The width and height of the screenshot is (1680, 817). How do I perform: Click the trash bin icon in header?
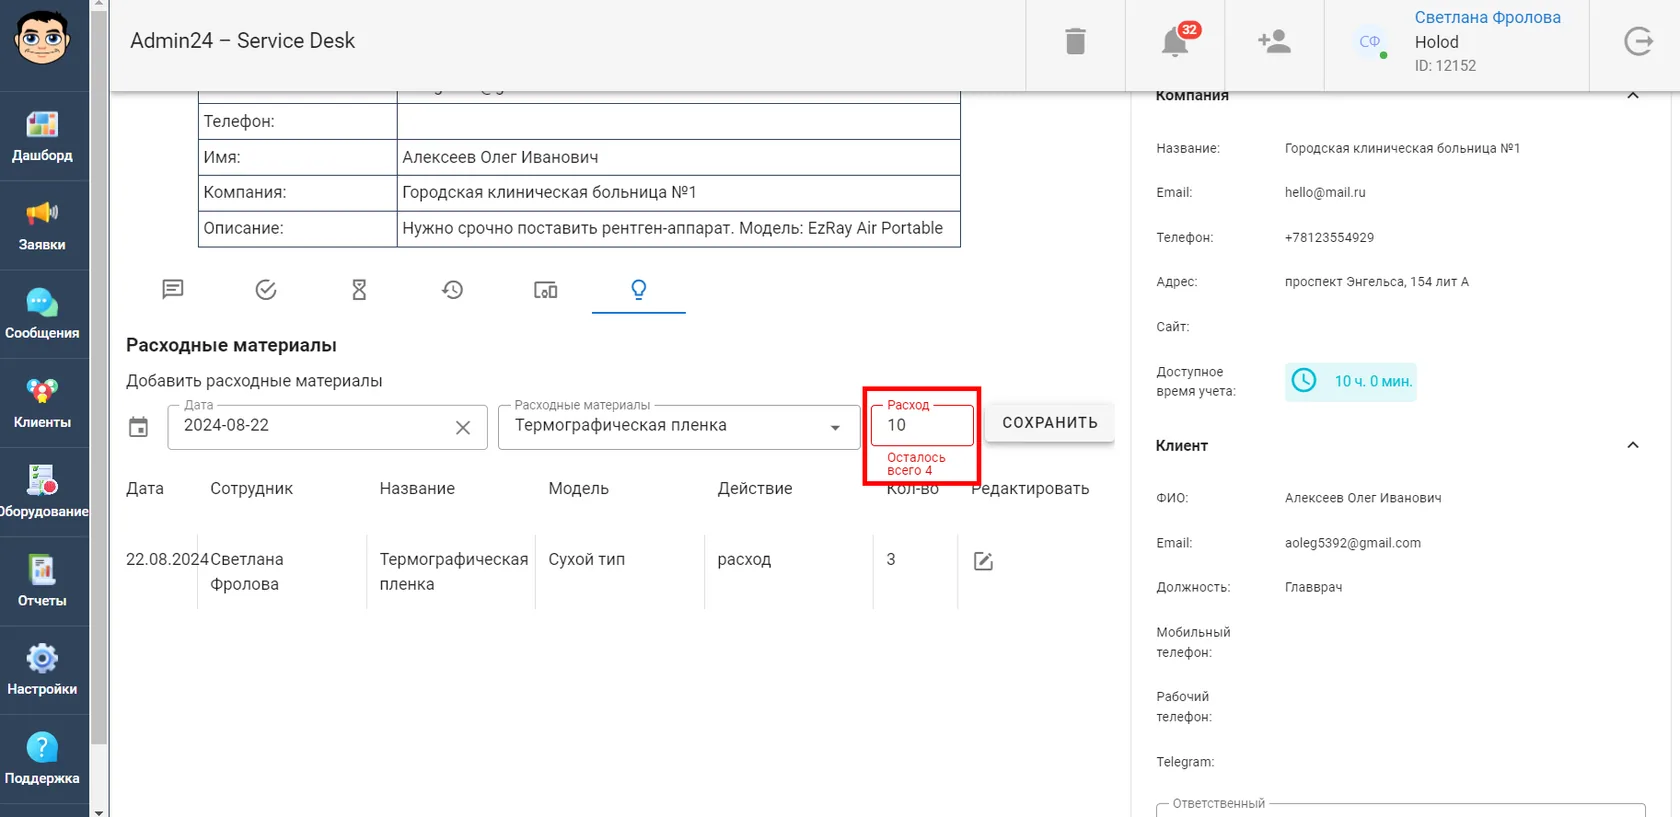coord(1075,42)
